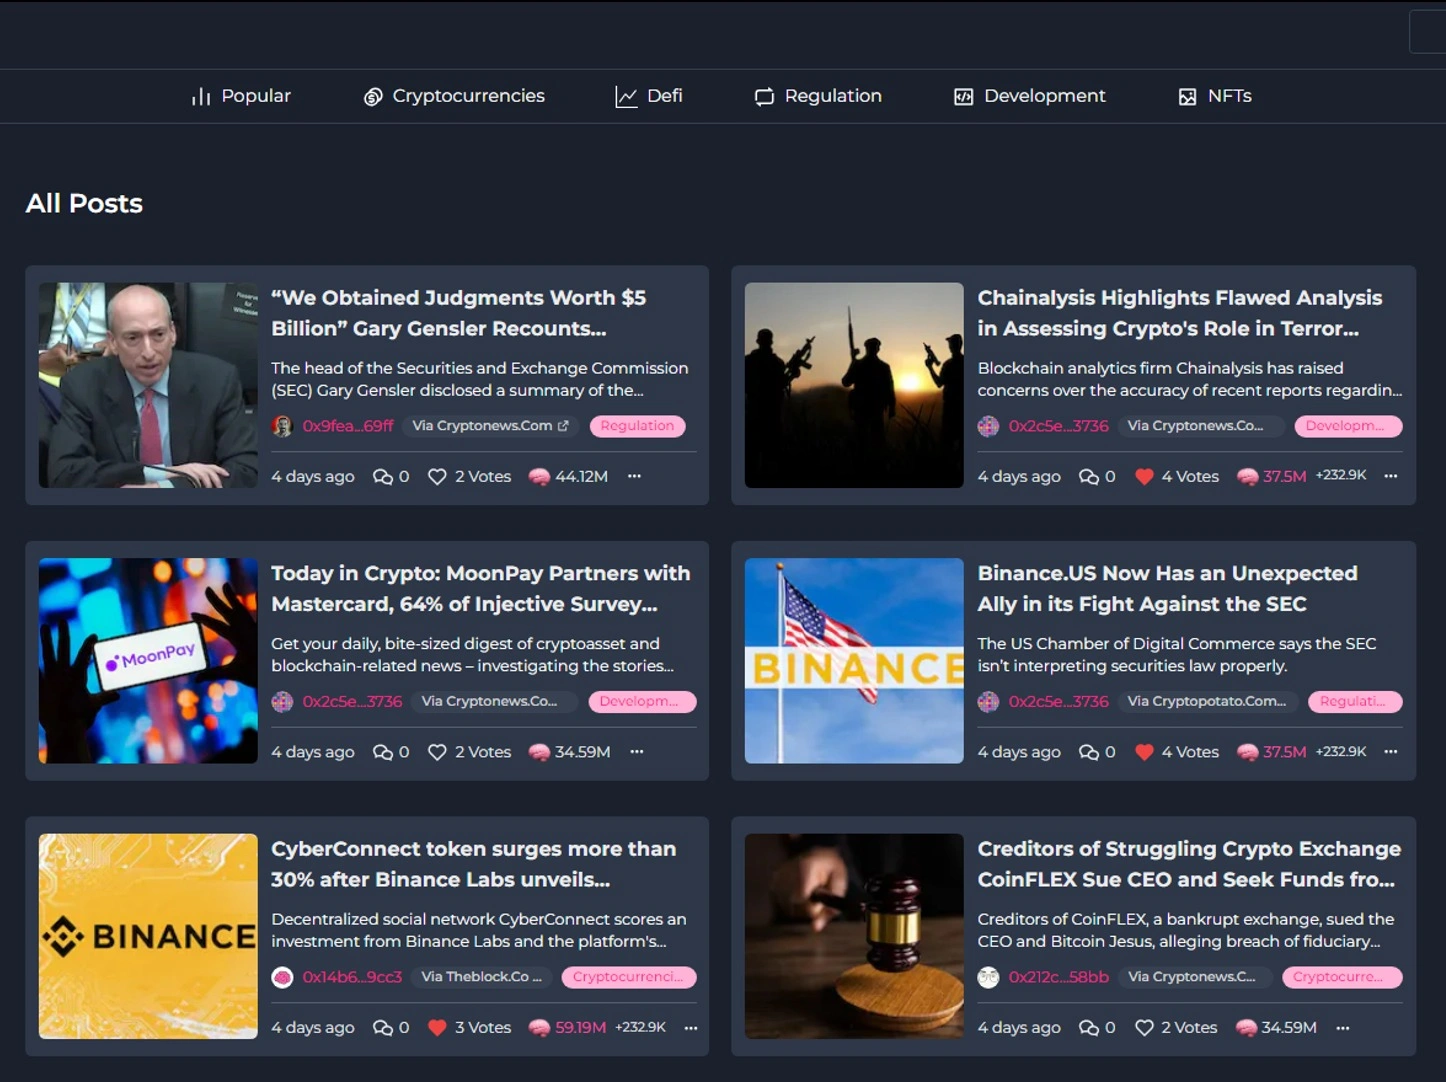Viewport: 1446px width, 1082px height.
Task: Open the gavel image thumbnail
Action: 854,936
